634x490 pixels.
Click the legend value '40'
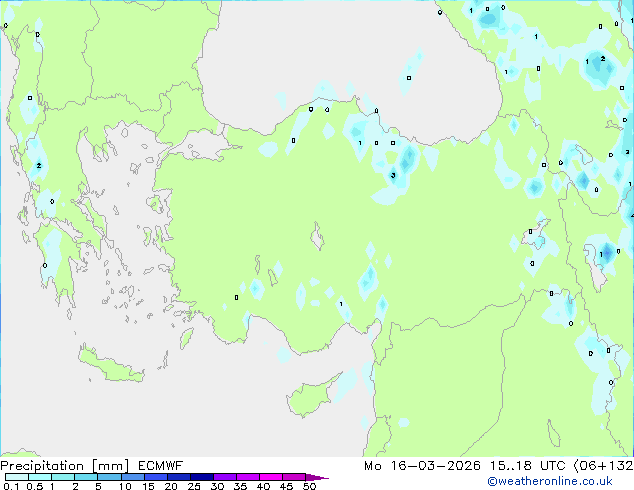pos(263,486)
